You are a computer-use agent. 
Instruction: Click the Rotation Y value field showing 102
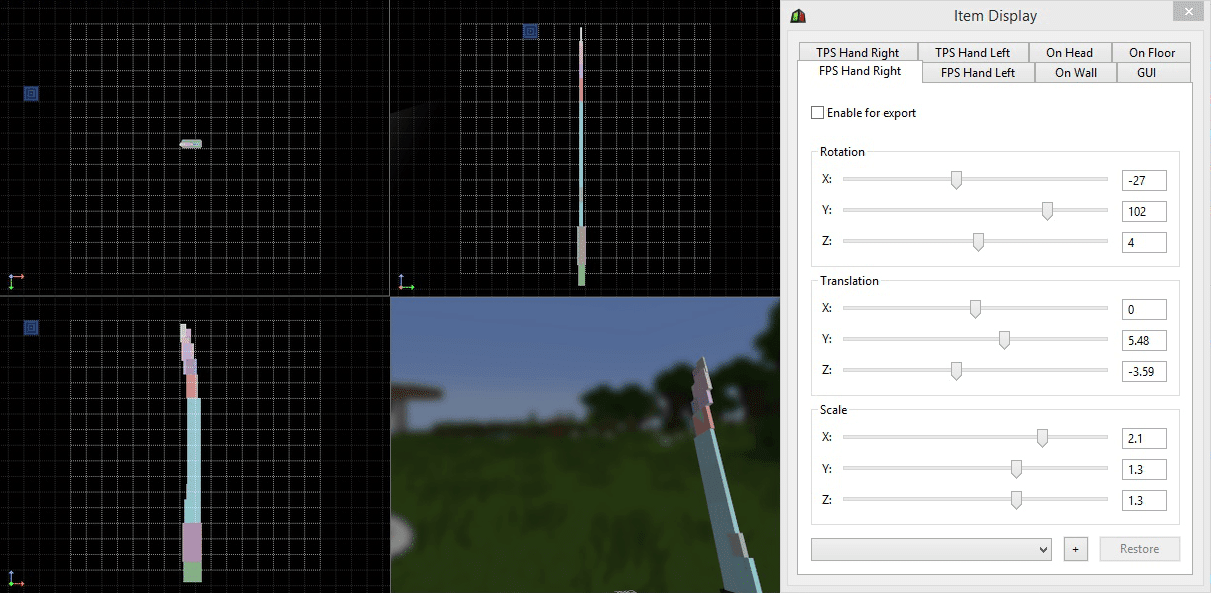pyautogui.click(x=1143, y=211)
